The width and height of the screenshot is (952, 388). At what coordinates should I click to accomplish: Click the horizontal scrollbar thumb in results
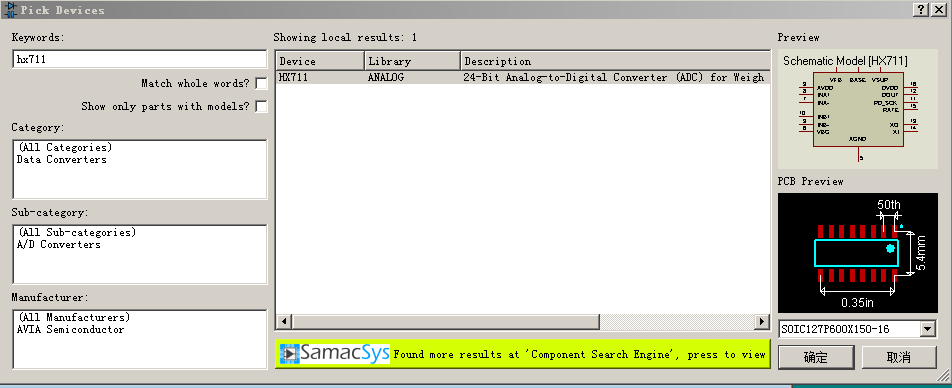point(446,321)
